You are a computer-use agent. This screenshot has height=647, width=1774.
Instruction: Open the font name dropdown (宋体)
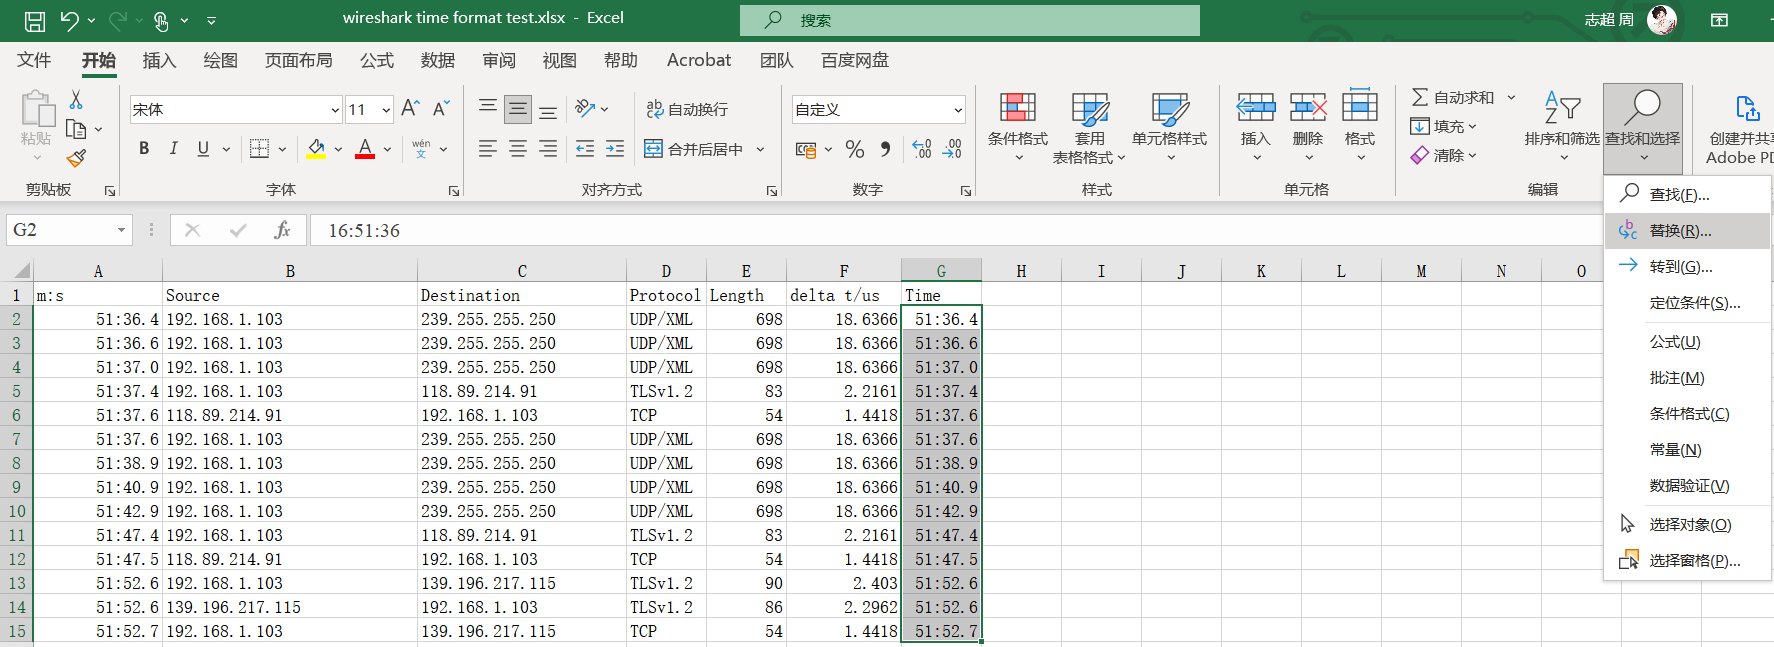coord(335,110)
